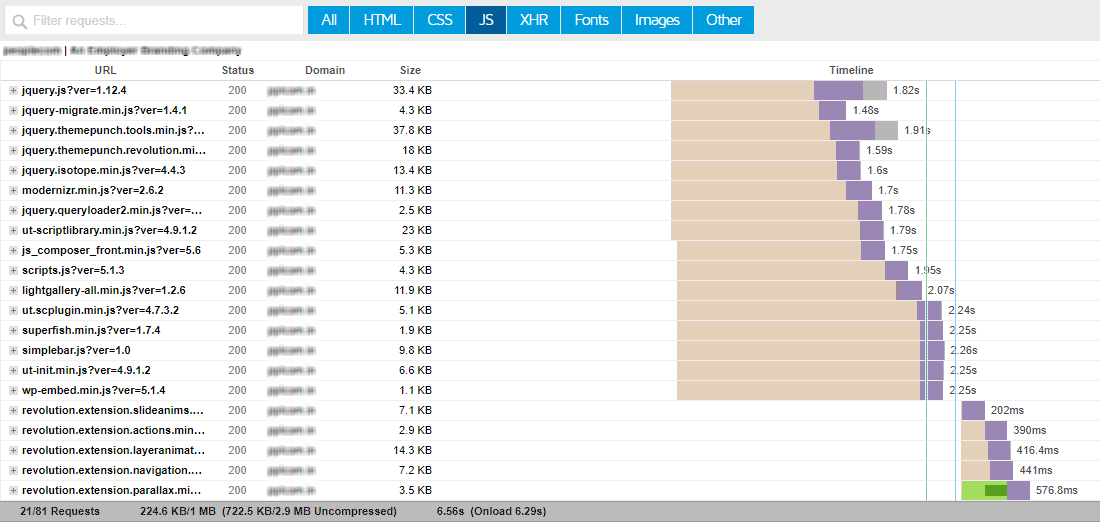This screenshot has width=1100, height=522.
Task: Click the search magnifier icon in filter box
Action: (19, 21)
